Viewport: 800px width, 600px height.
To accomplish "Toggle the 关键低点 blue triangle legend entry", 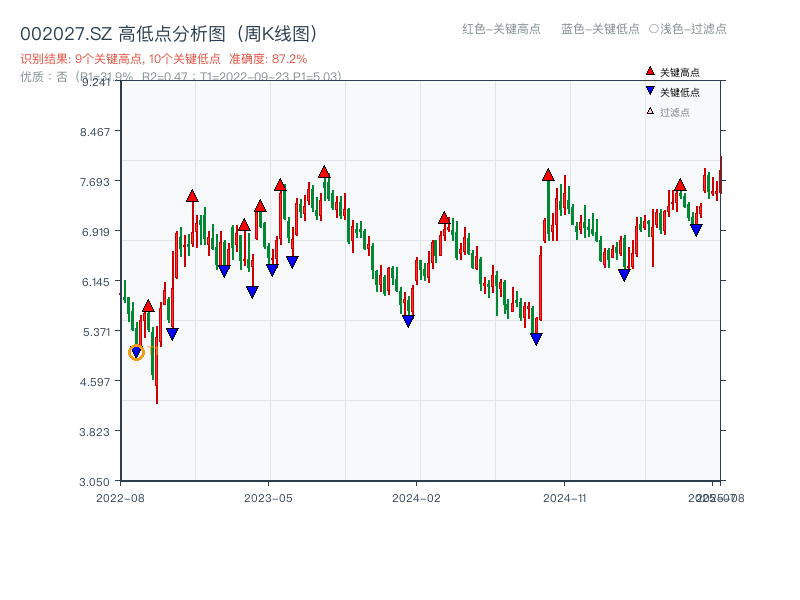I will (x=673, y=92).
